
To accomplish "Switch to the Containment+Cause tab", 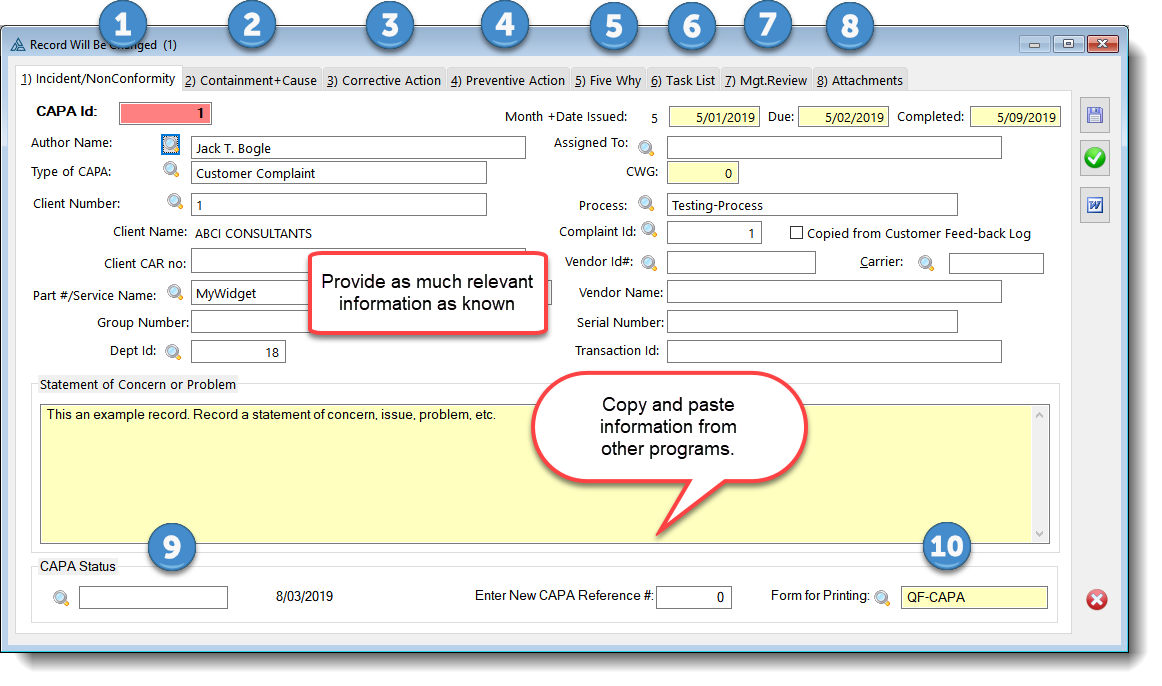I will [250, 80].
